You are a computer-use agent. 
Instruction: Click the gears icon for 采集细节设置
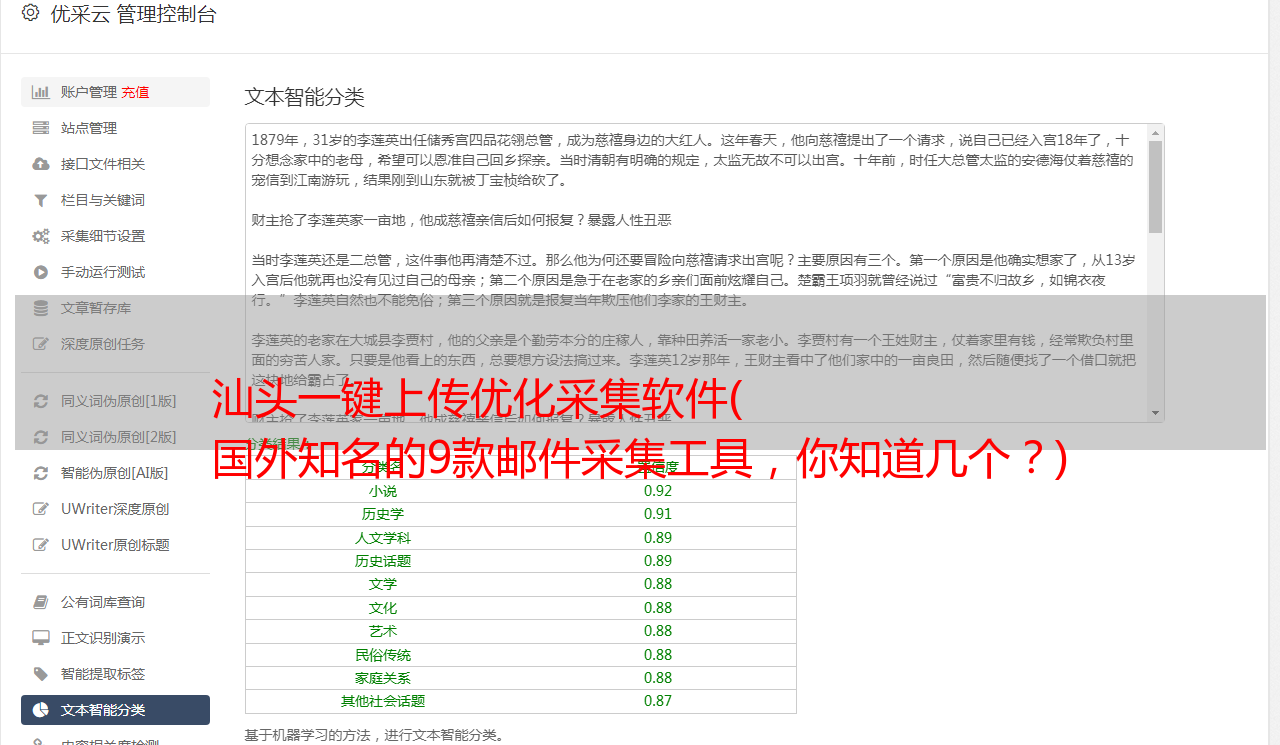41,236
